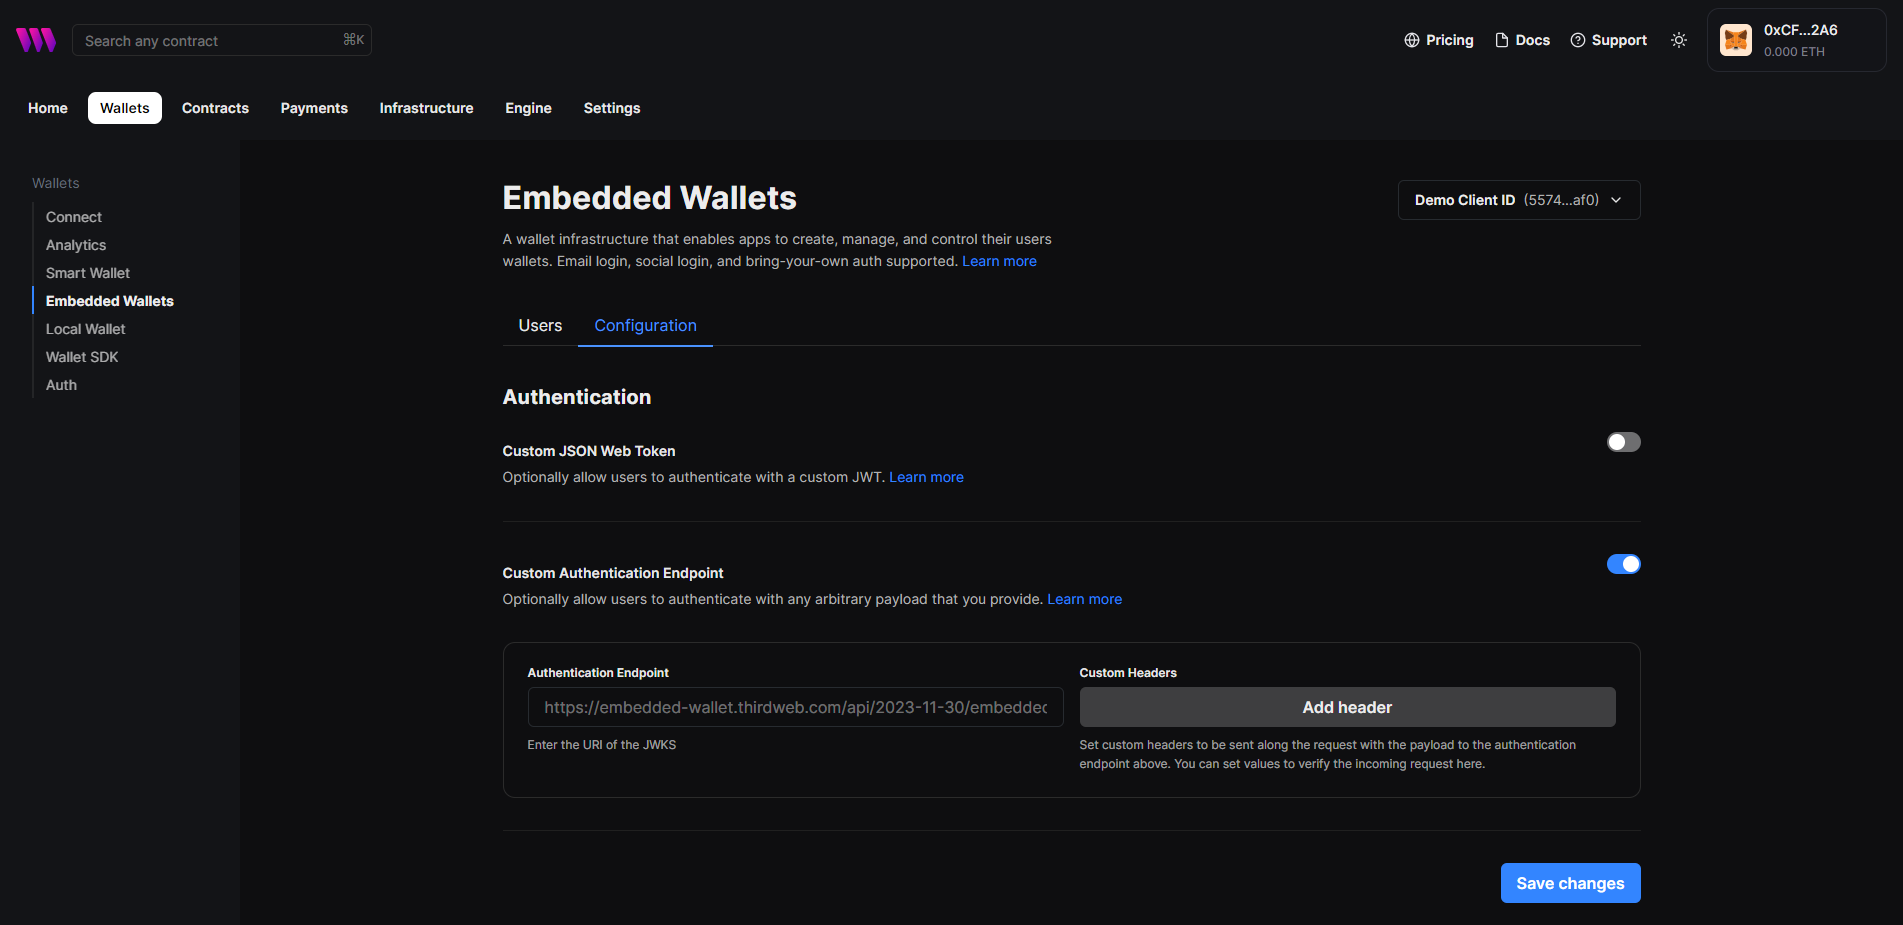Click the MetaMask fox icon
The width and height of the screenshot is (1903, 925).
coord(1736,40)
